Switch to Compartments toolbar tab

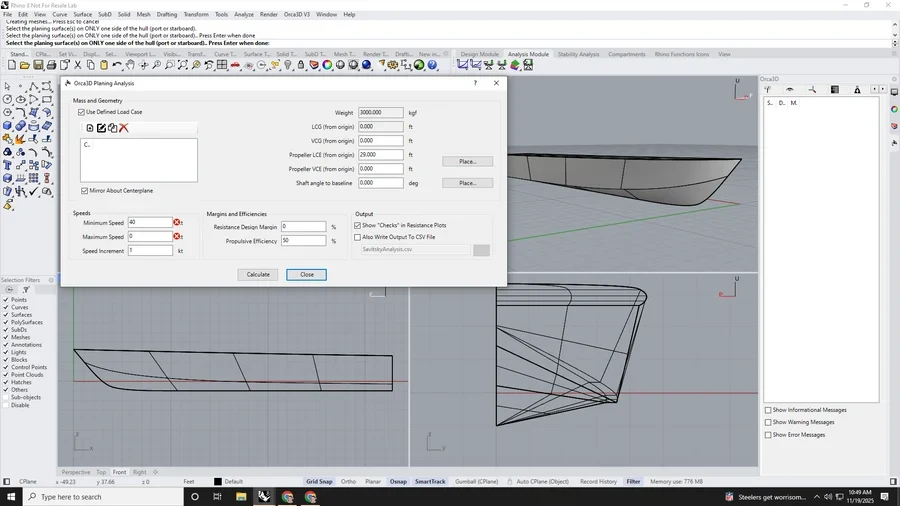[x=627, y=55]
